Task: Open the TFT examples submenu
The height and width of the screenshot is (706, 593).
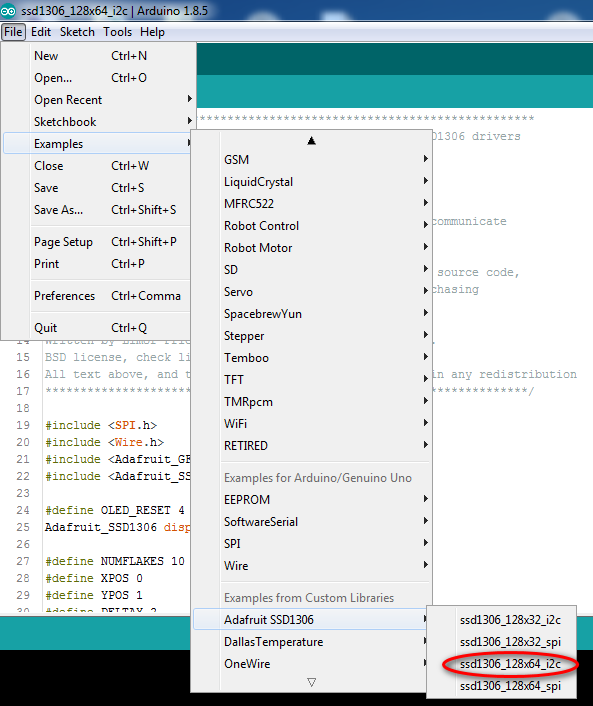Action: [312, 380]
